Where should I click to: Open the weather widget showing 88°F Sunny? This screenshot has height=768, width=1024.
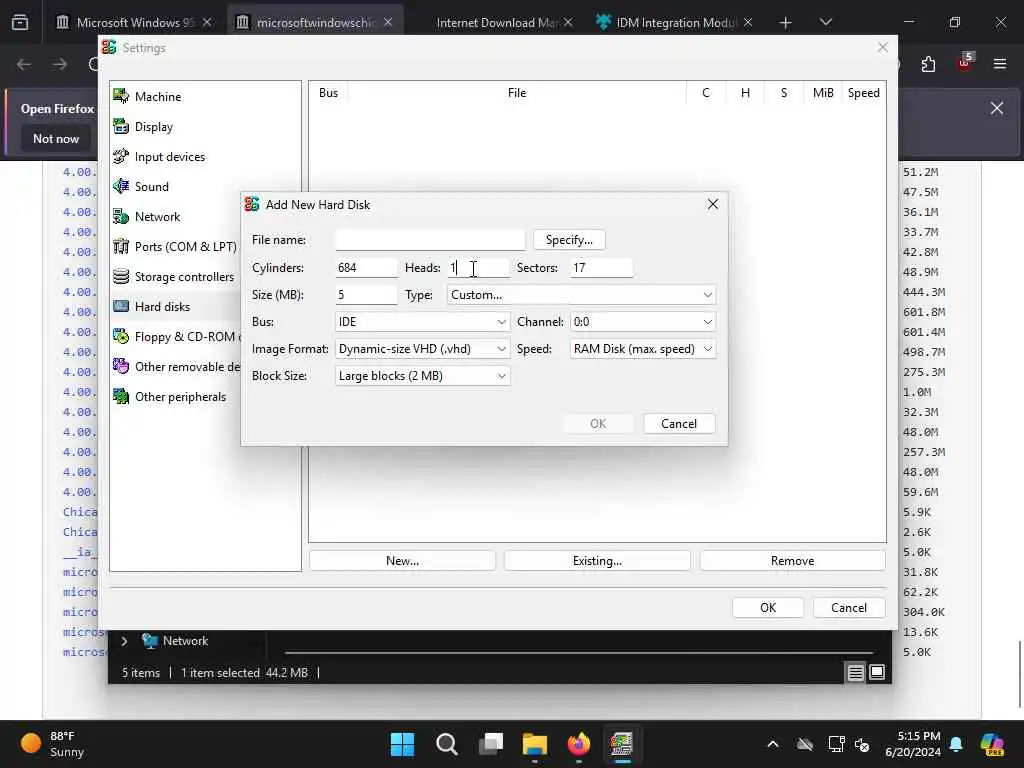(x=54, y=744)
